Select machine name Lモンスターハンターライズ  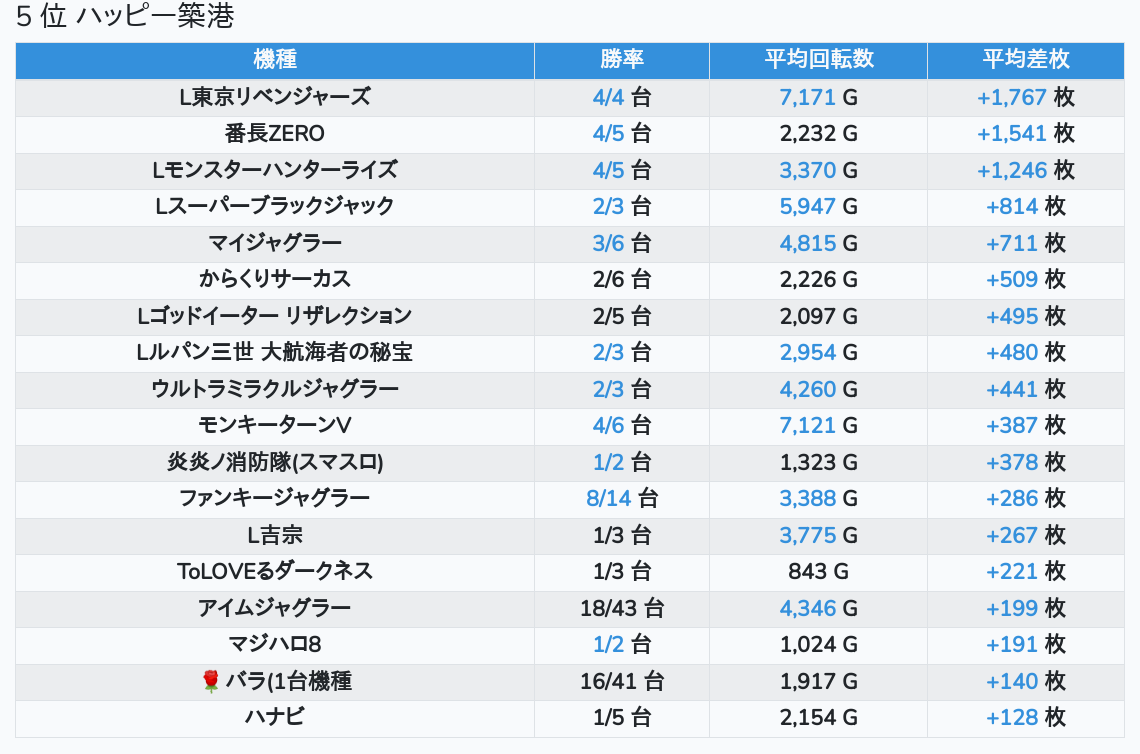275,170
